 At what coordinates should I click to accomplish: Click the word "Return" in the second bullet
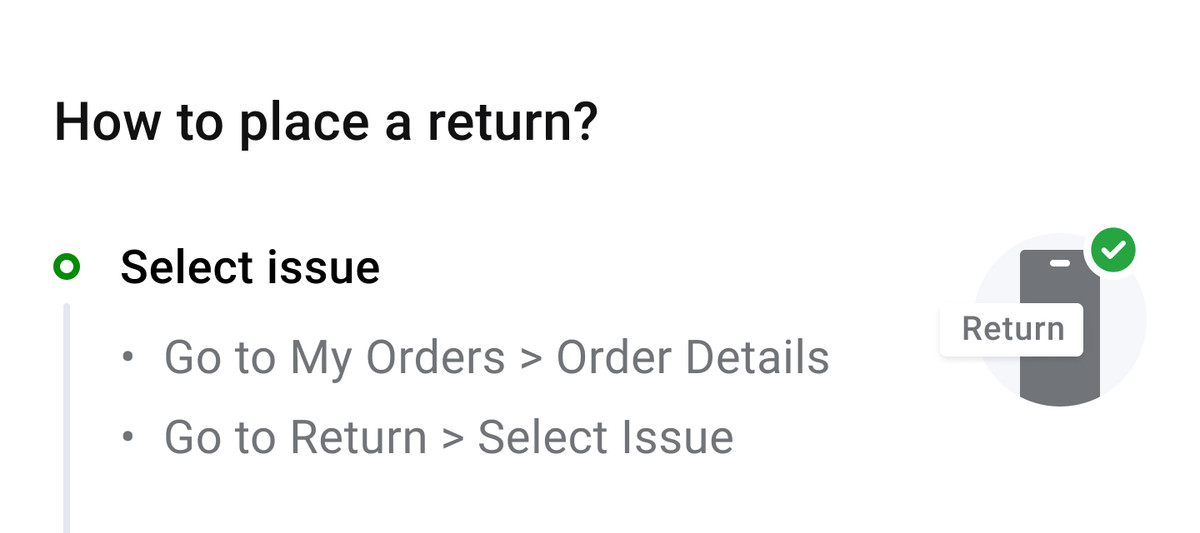pyautogui.click(x=358, y=438)
